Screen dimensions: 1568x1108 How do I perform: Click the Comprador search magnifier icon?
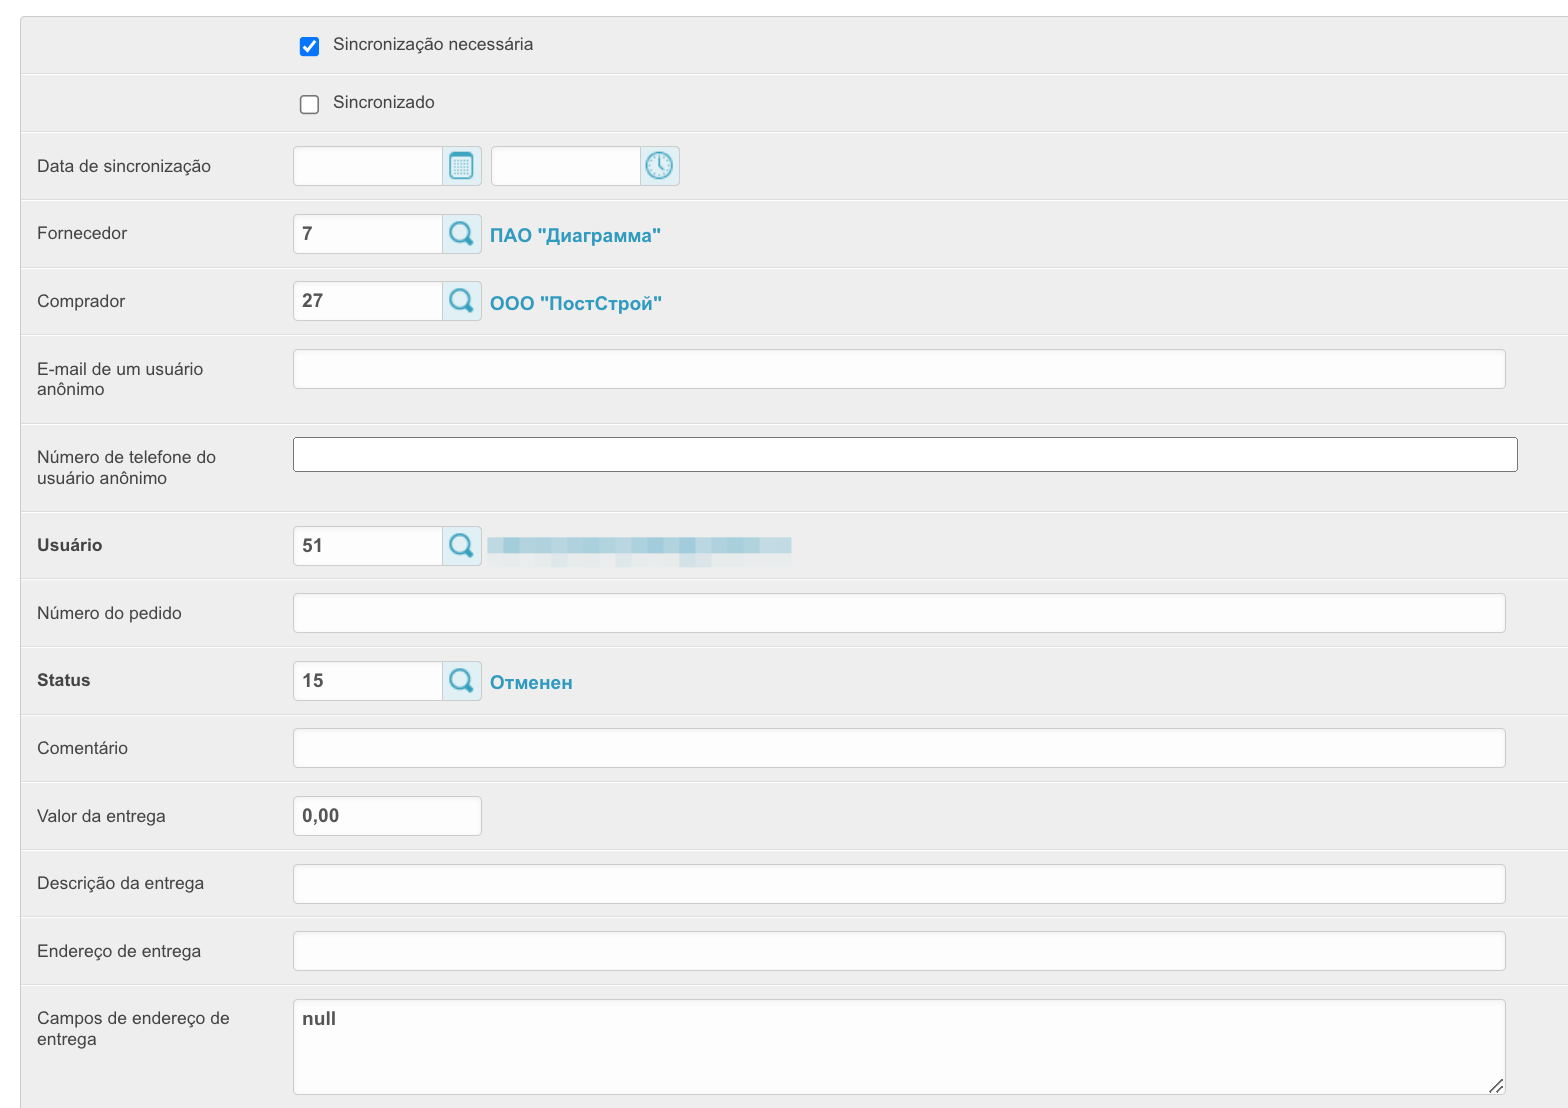coord(461,301)
